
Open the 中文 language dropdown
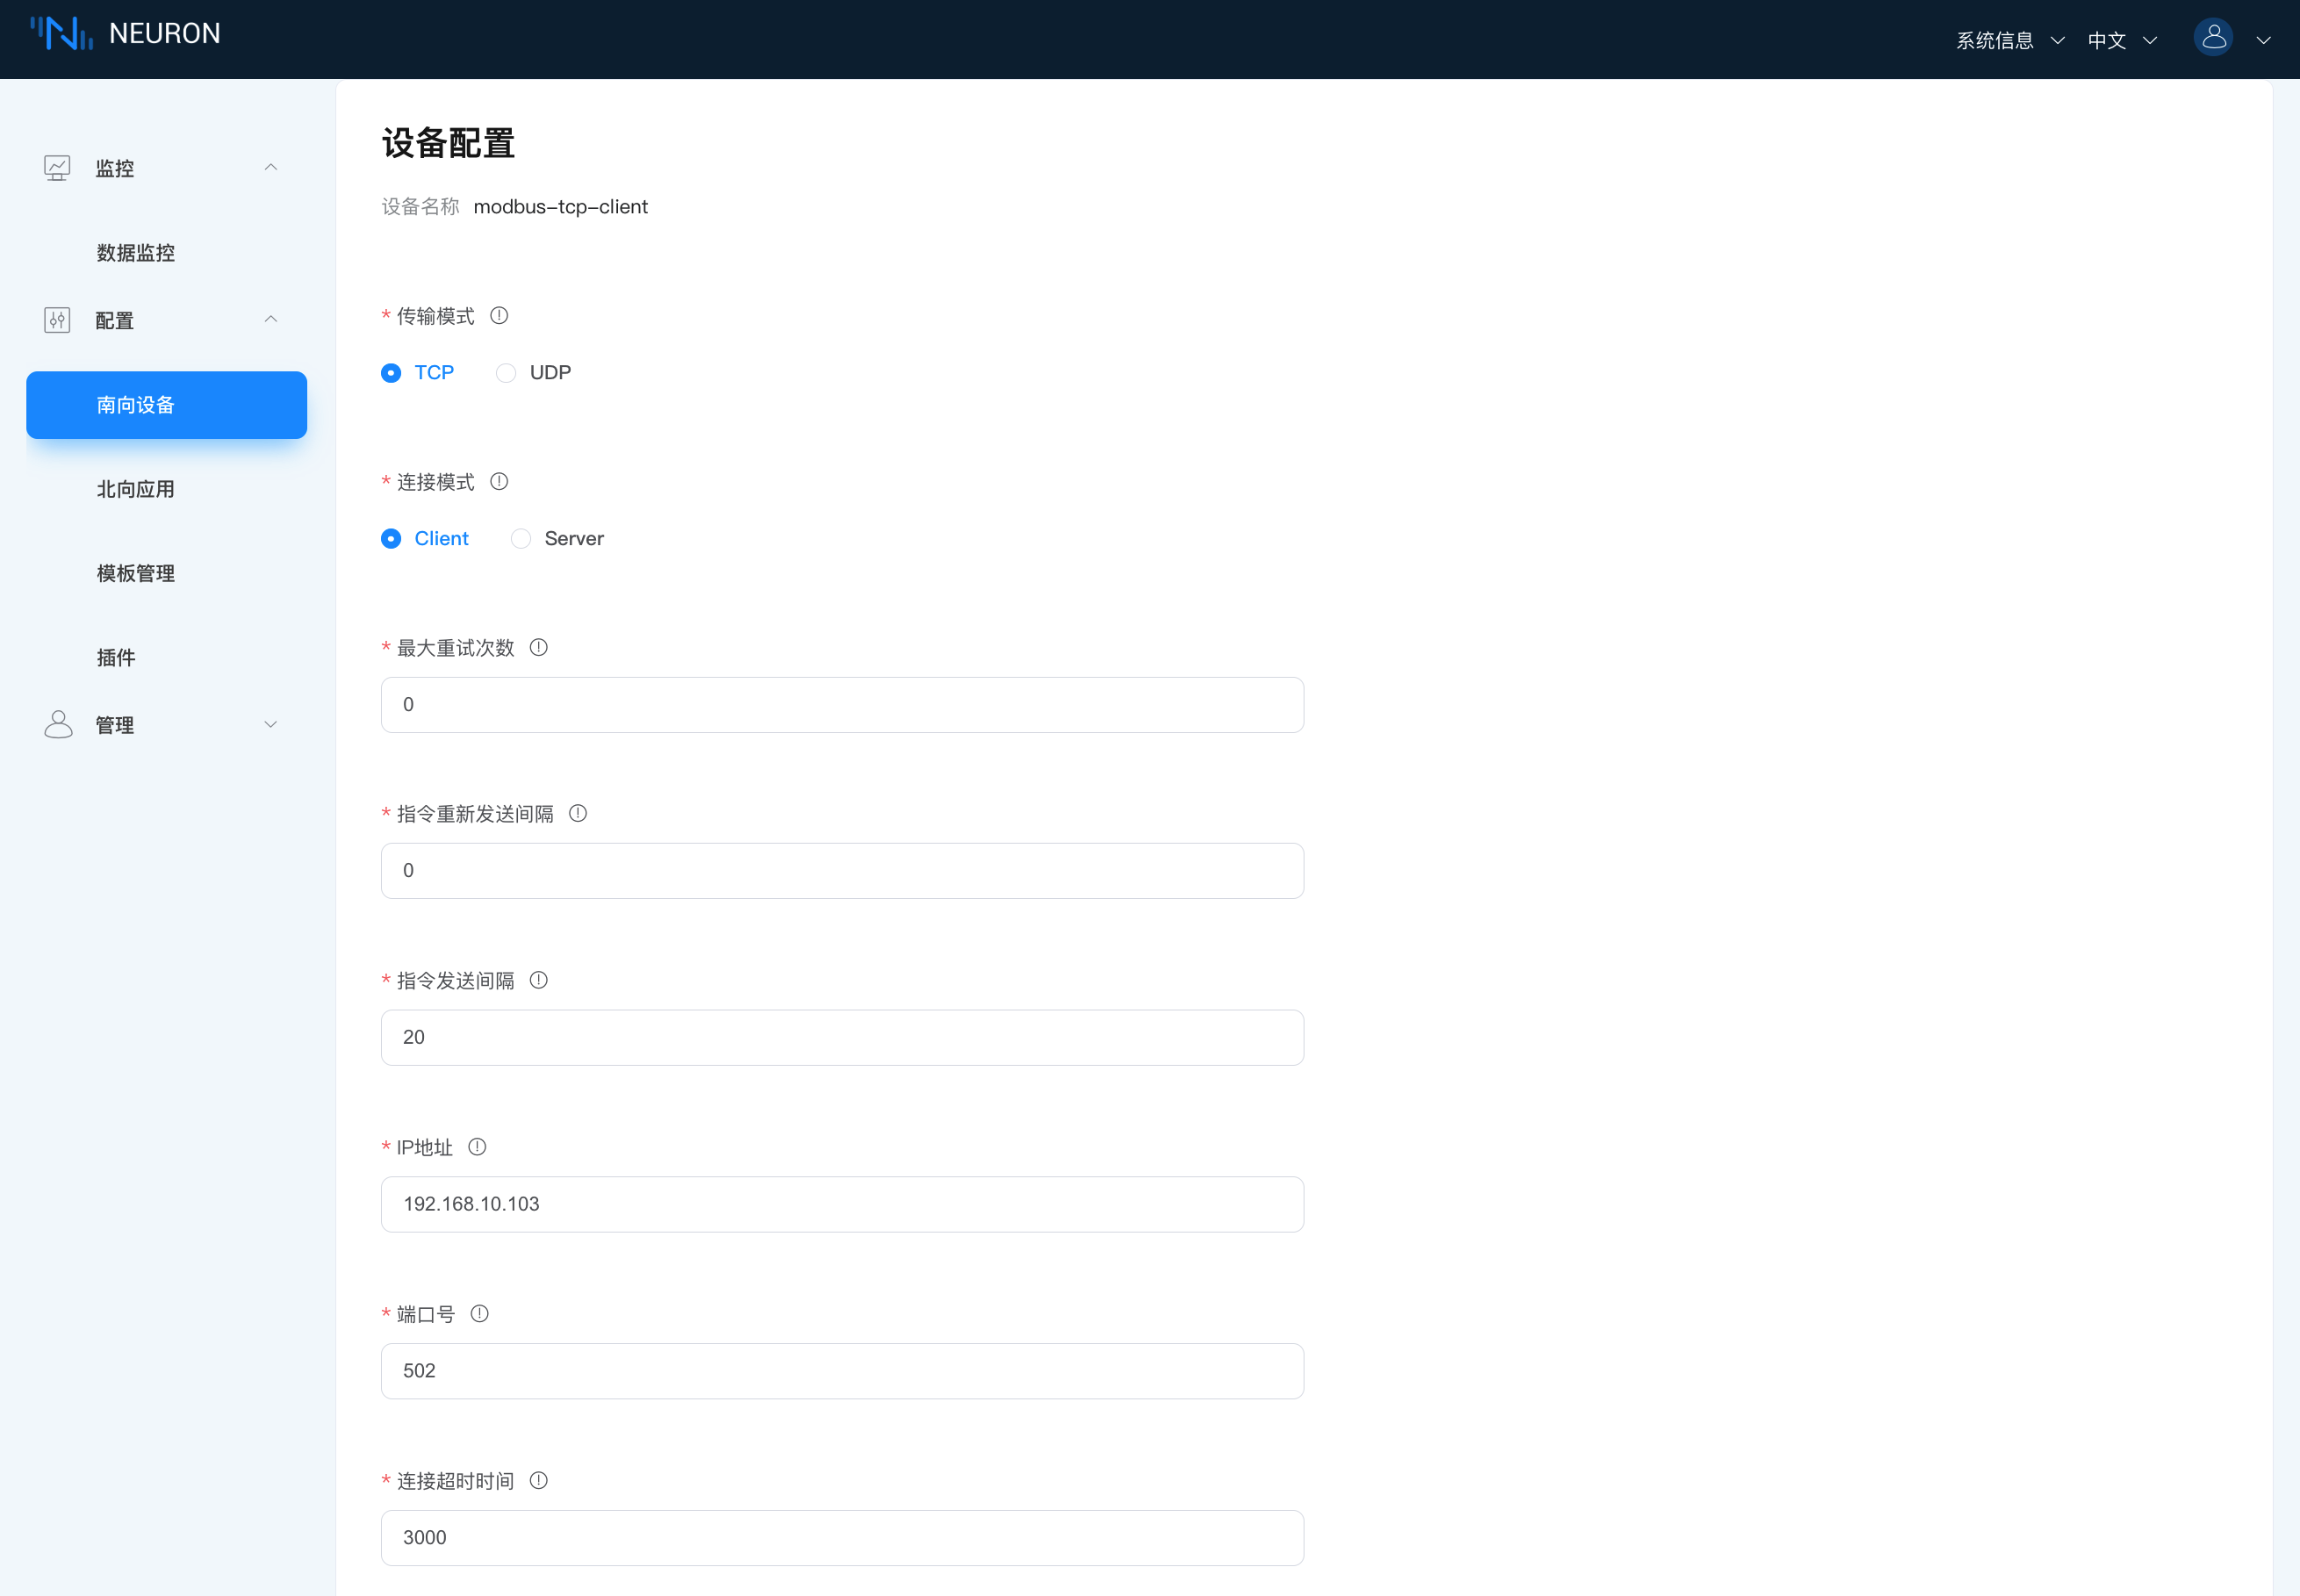2121,40
